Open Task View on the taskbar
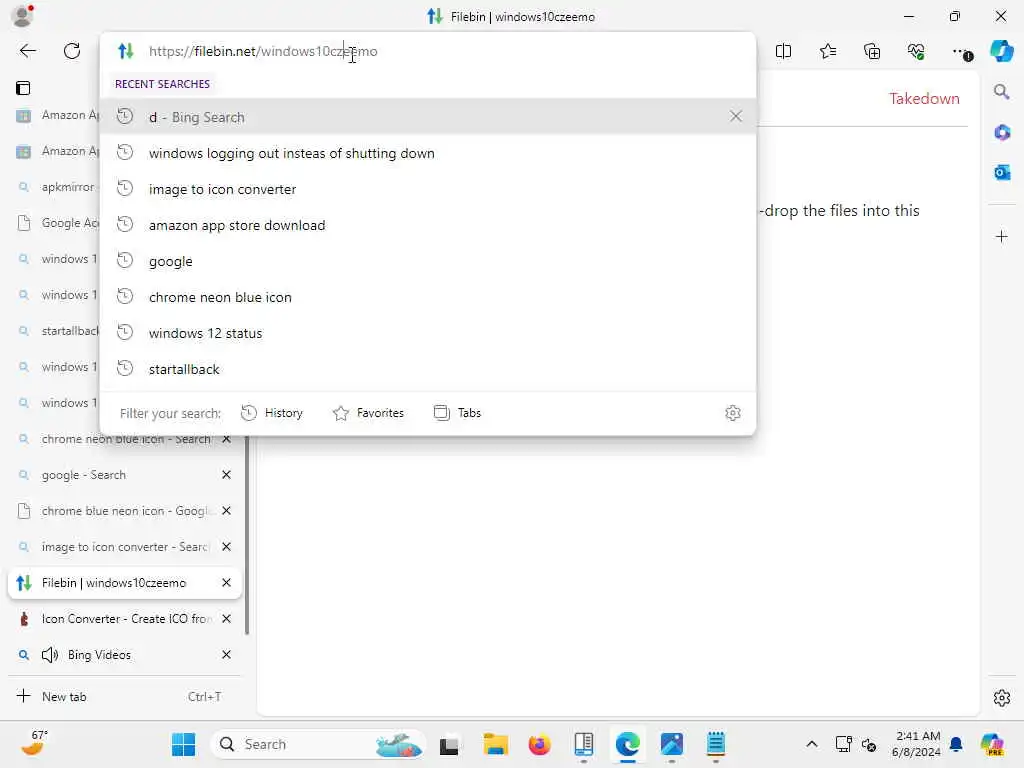 point(449,744)
